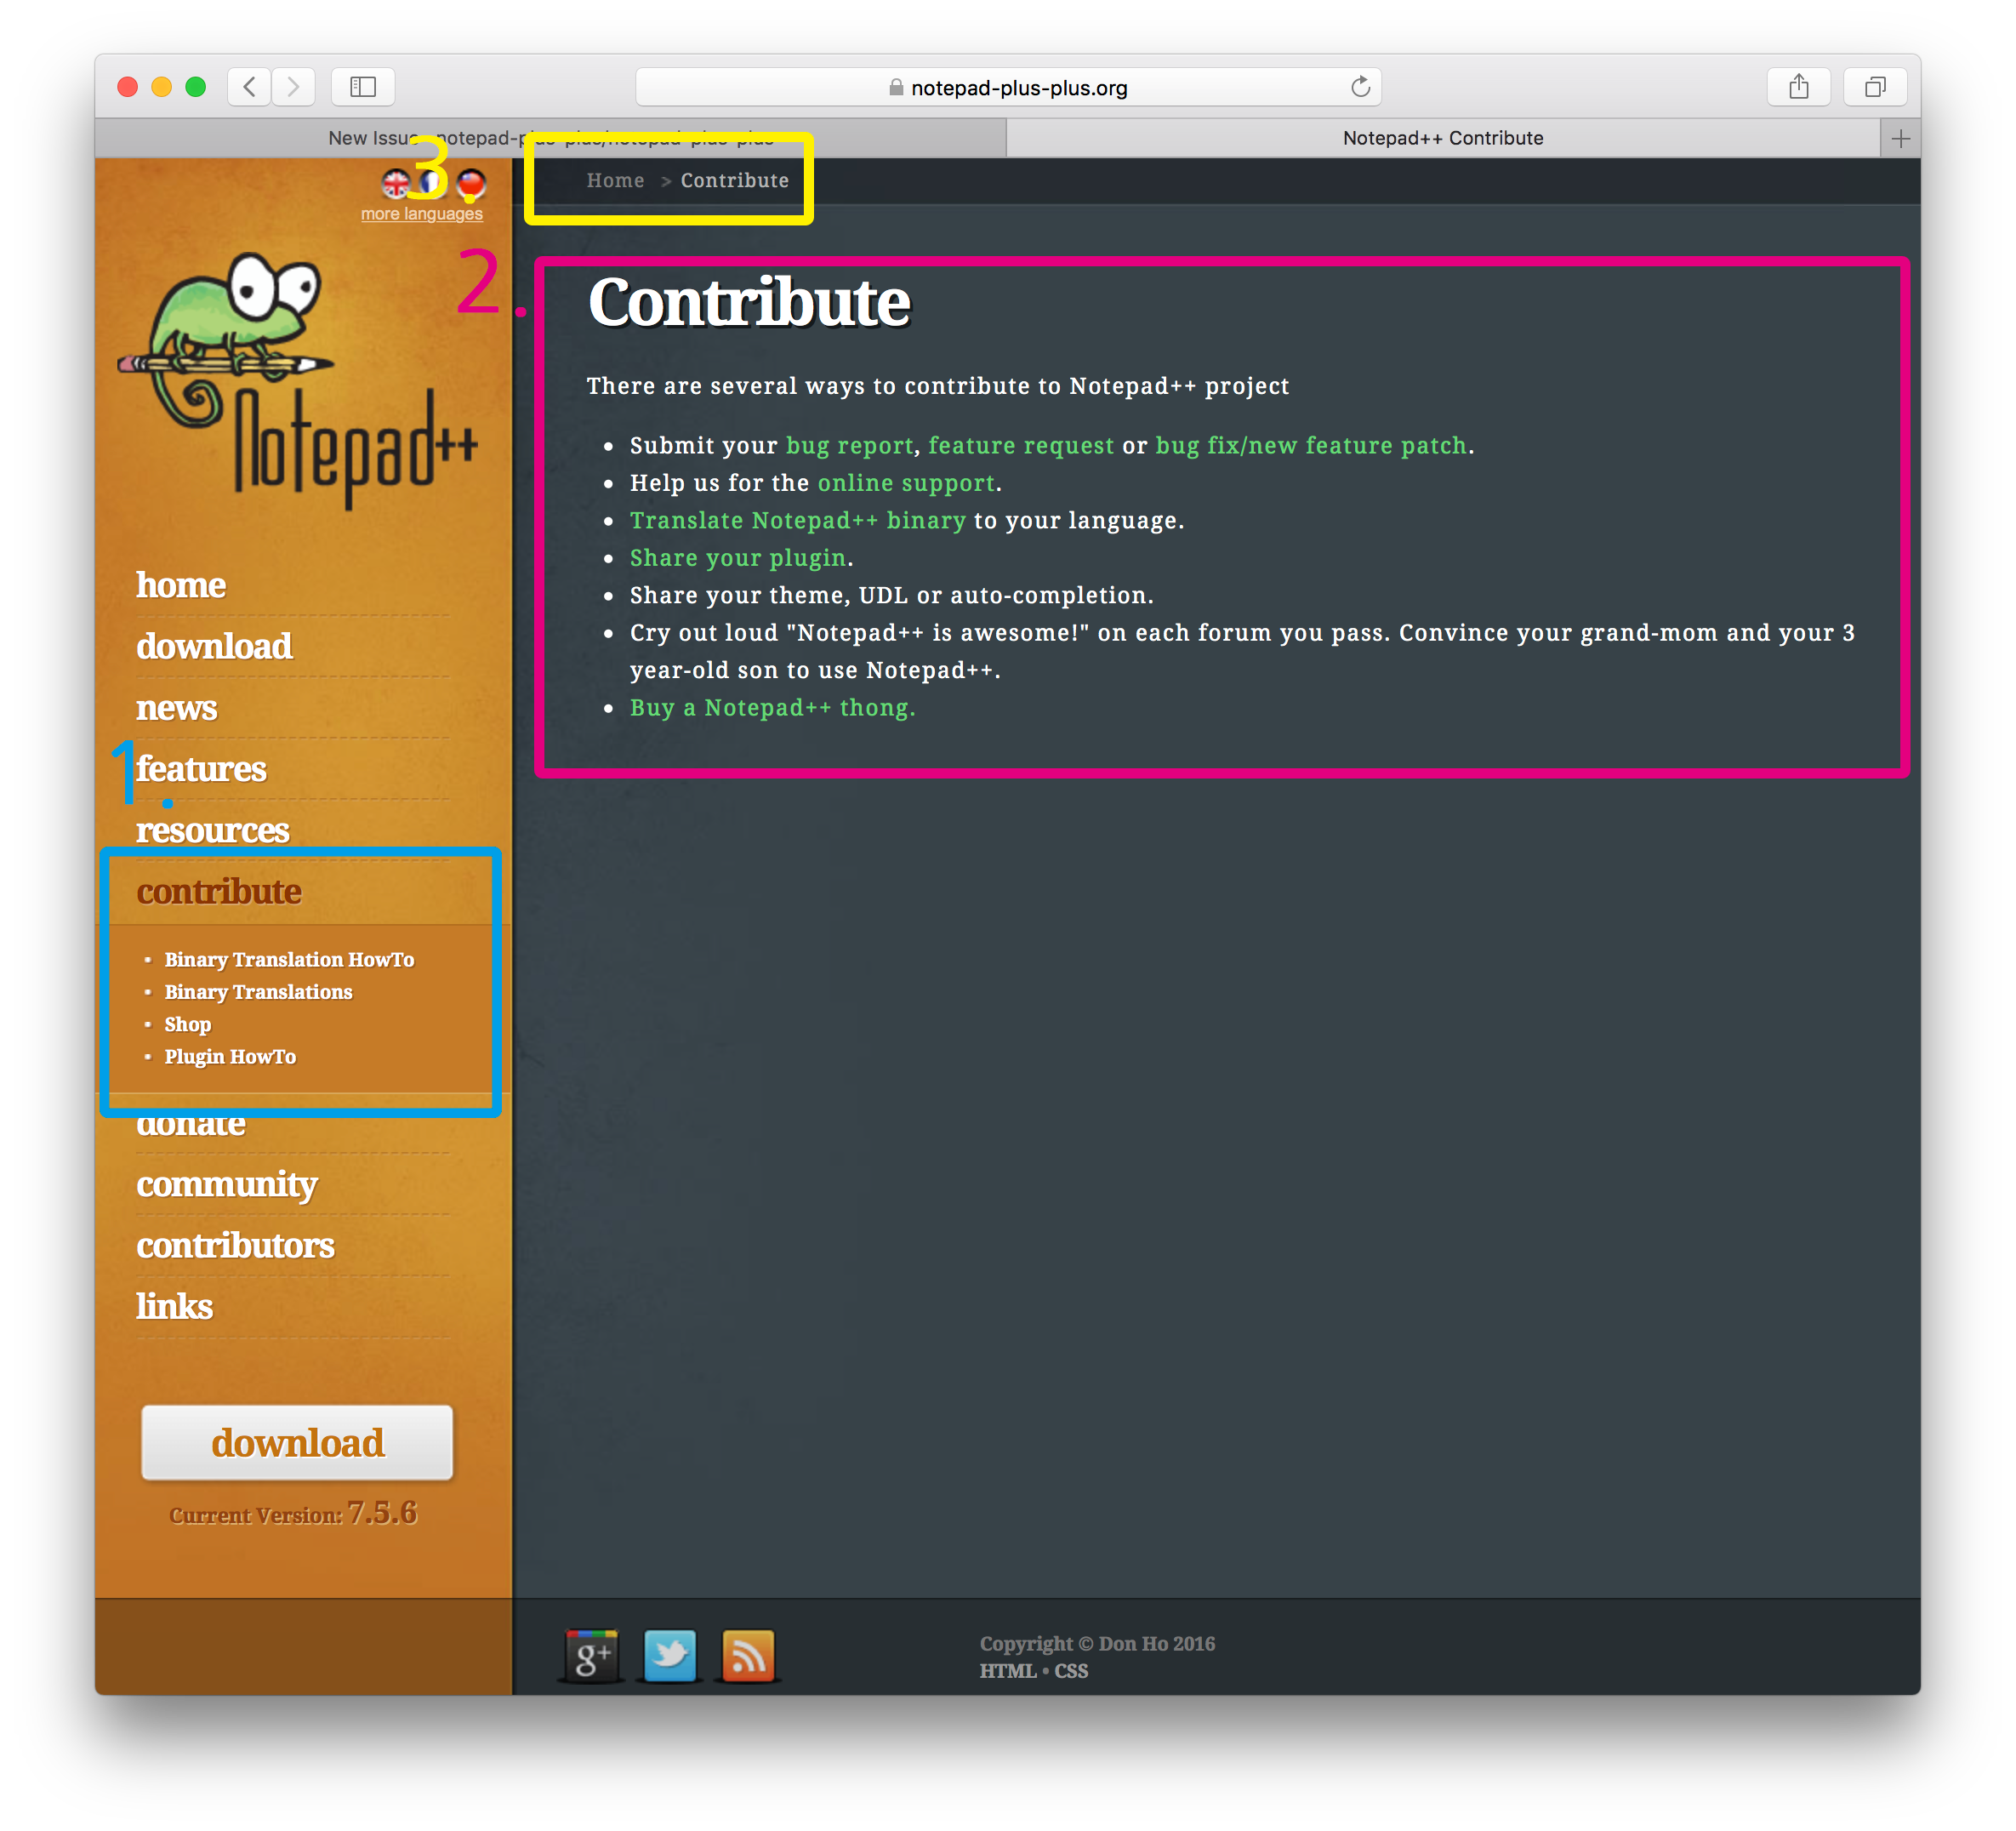Open the Shop sublink
The image size is (2016, 1831).
[188, 1024]
